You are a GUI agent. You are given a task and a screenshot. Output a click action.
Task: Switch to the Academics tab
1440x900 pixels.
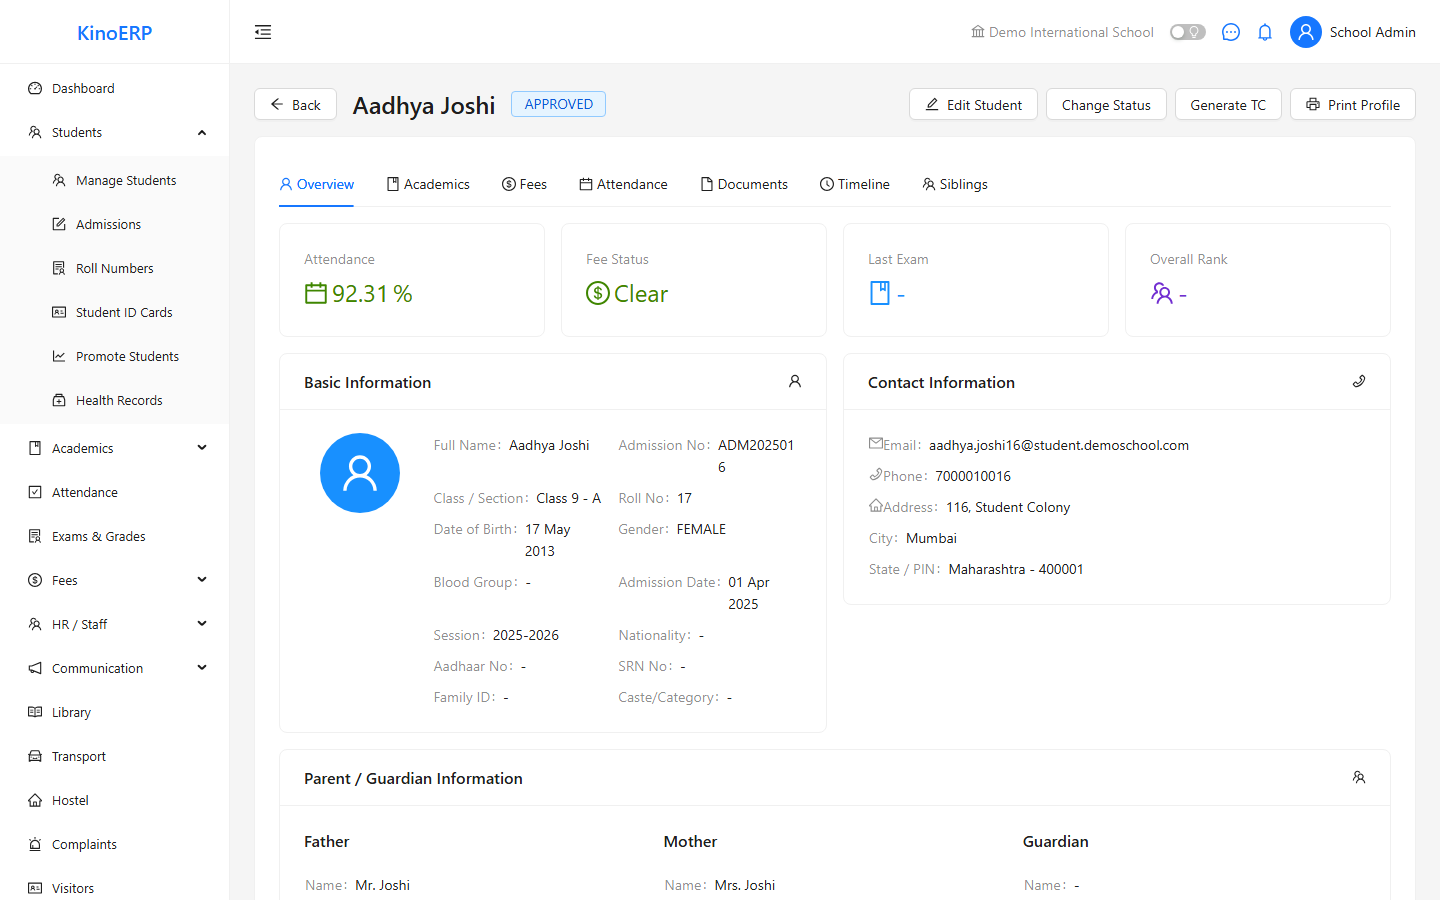(x=428, y=184)
